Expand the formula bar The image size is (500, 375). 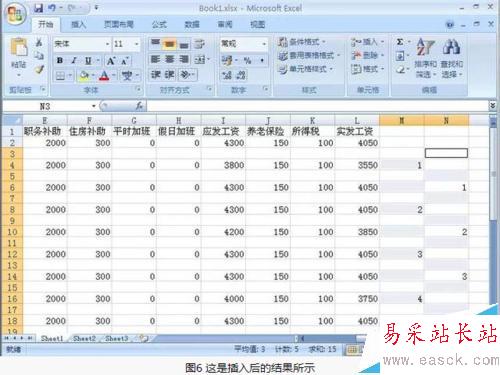[492, 106]
